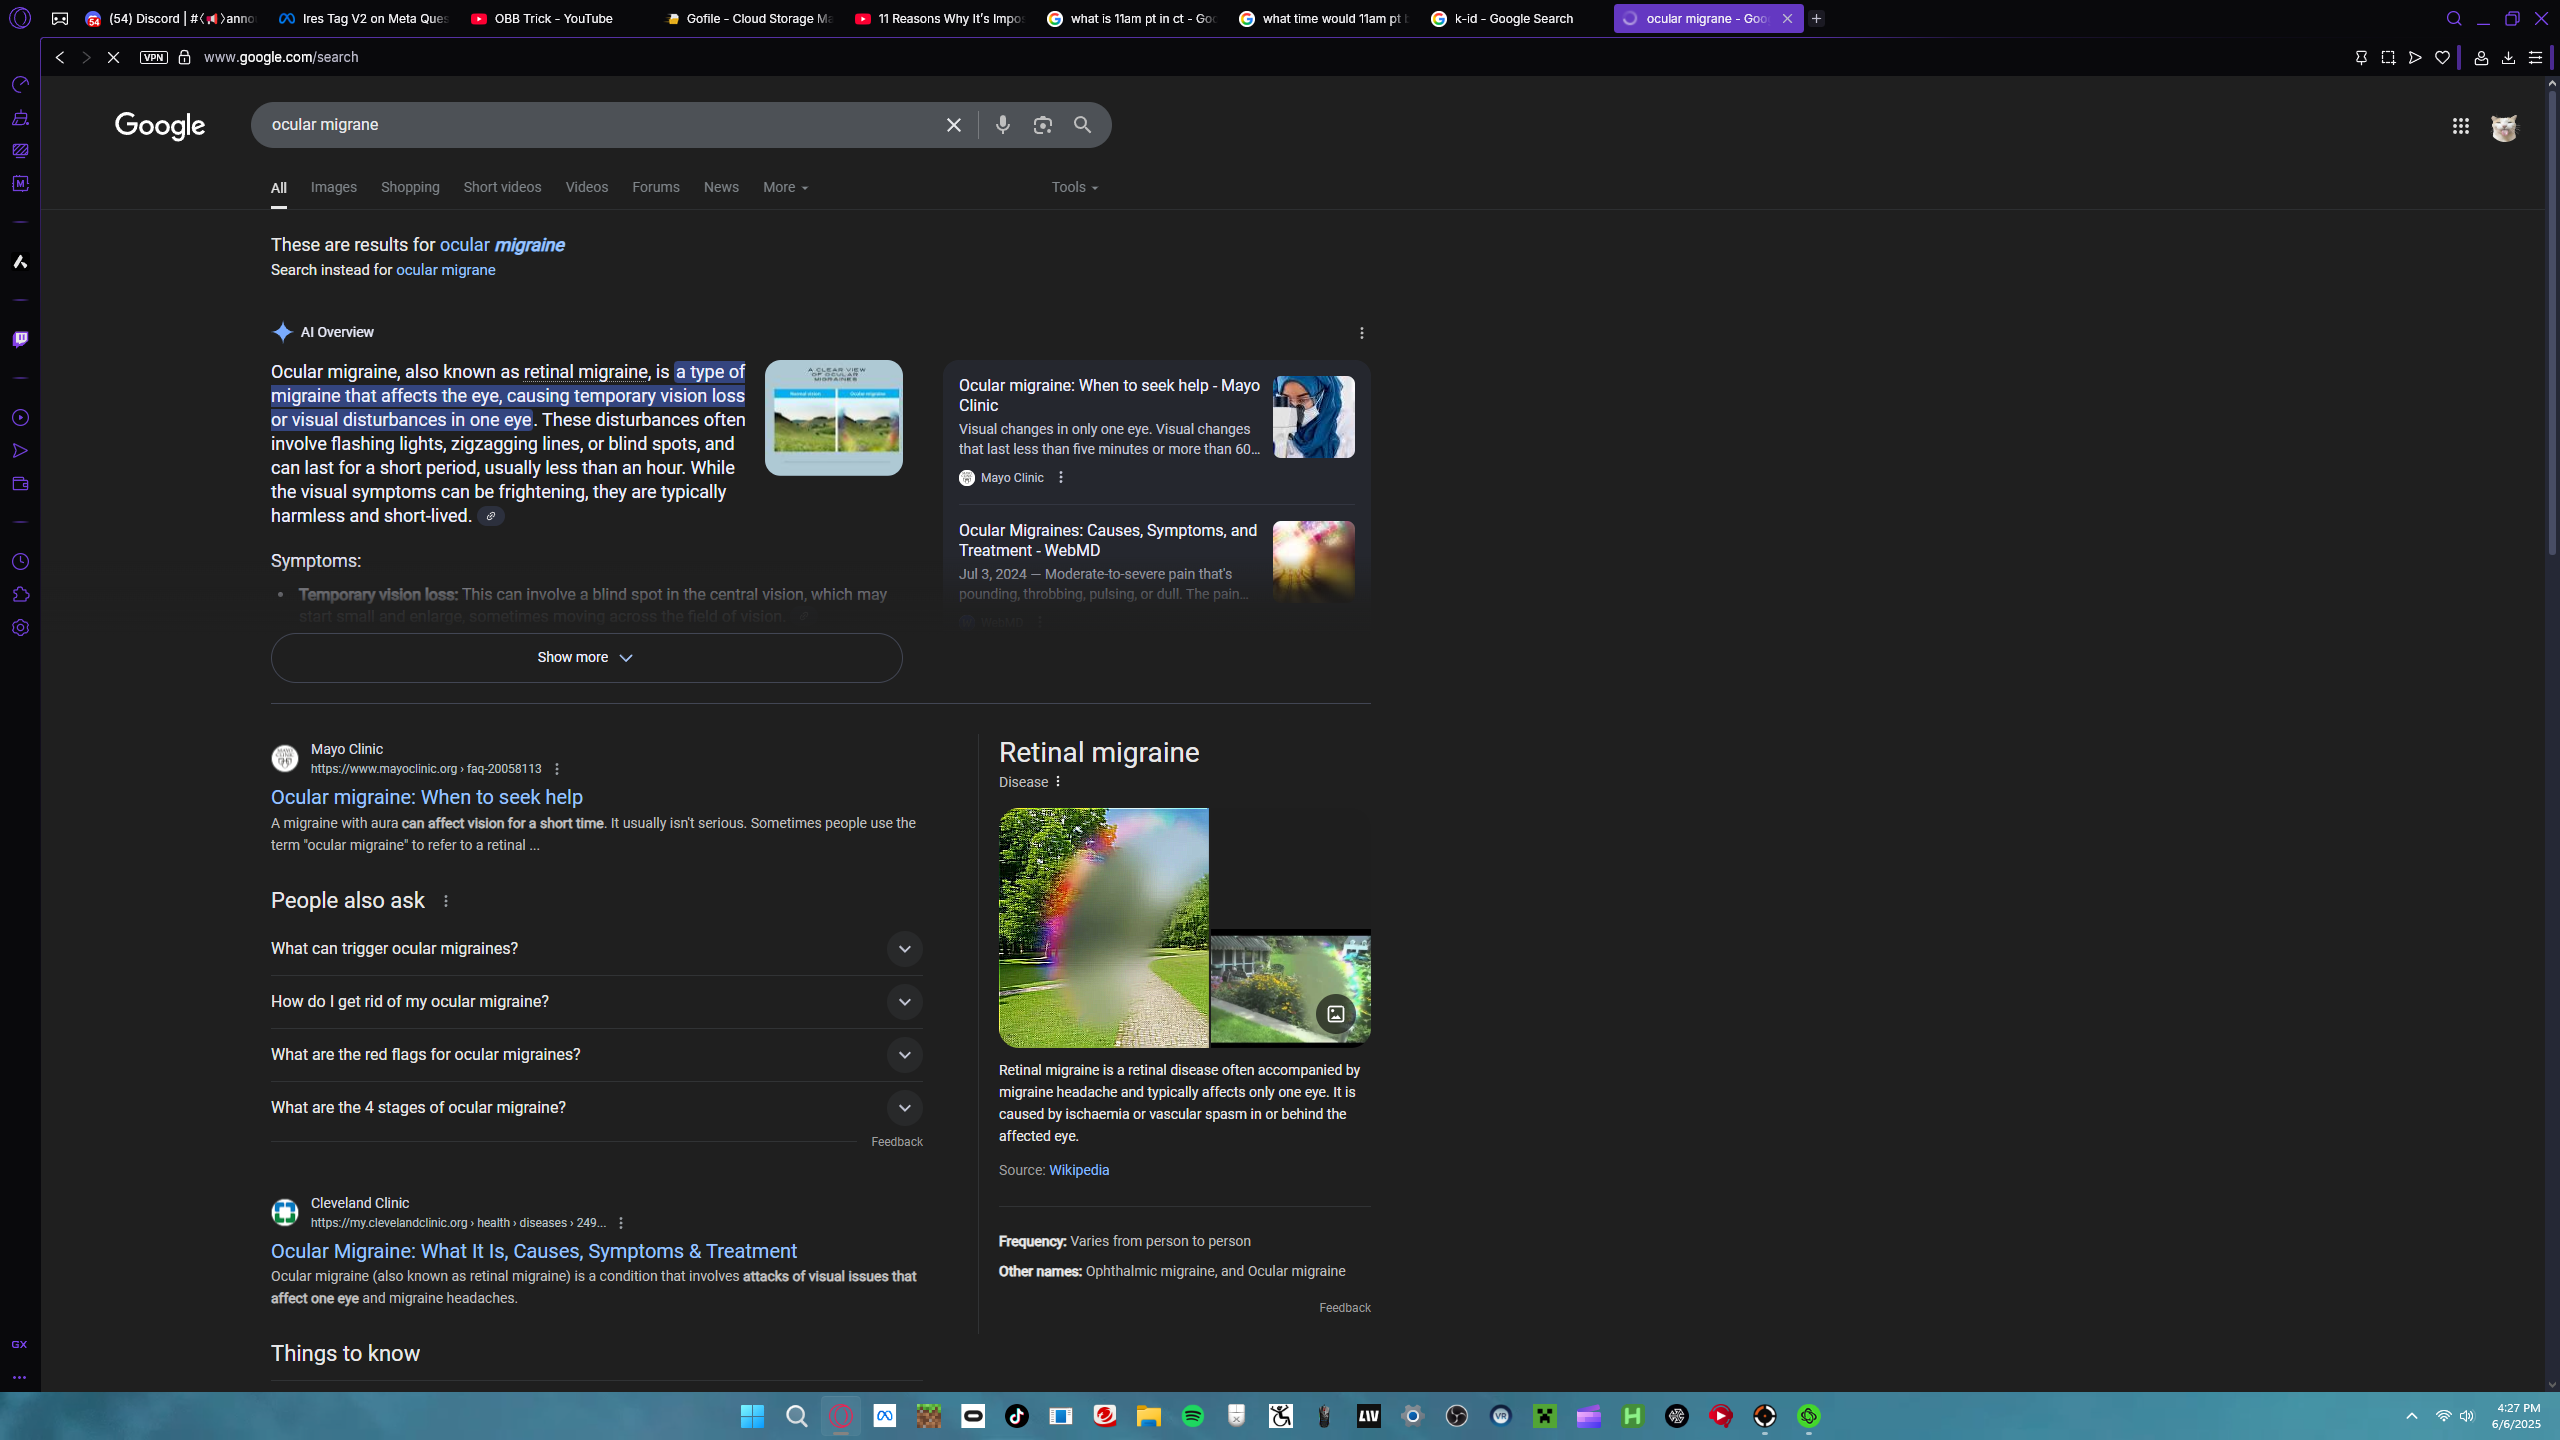Toggle VPN badge in address bar

click(x=154, y=57)
